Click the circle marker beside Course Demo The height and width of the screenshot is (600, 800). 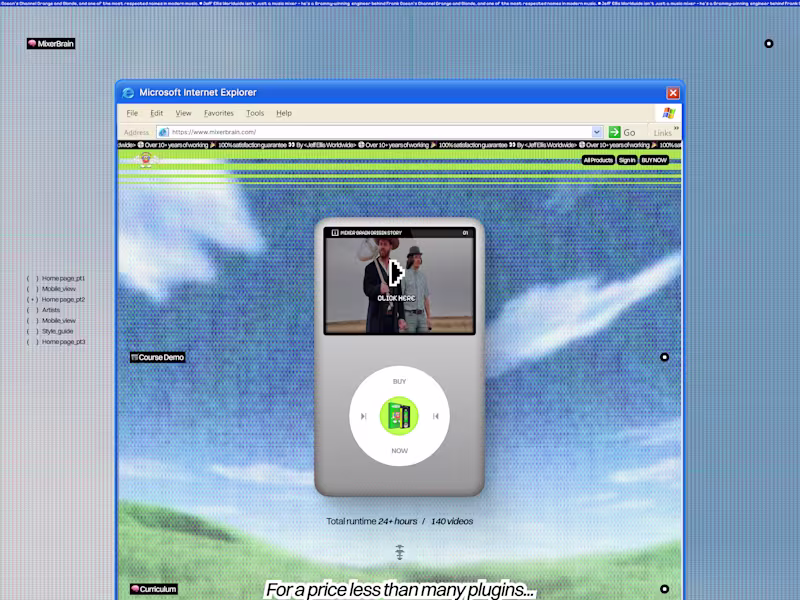(x=664, y=357)
